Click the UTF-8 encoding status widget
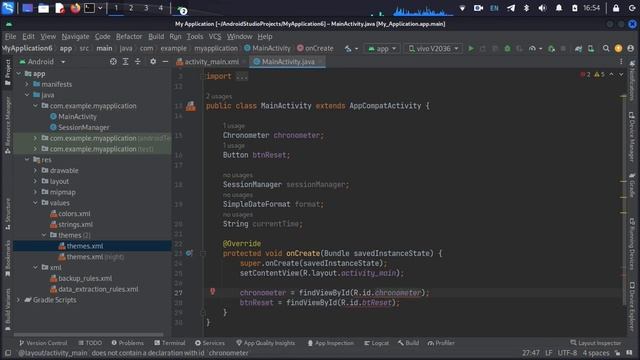 (x=567, y=353)
